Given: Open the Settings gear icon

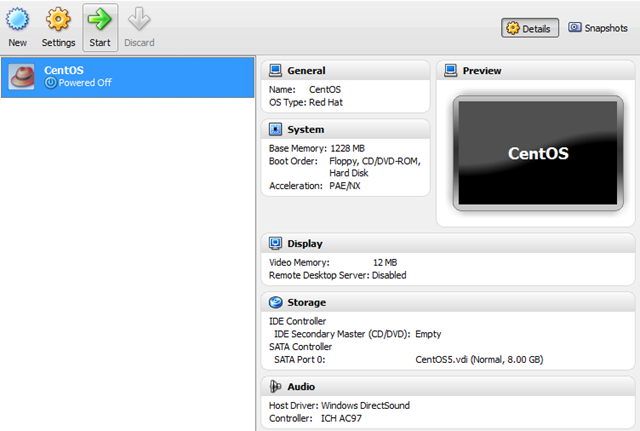Looking at the screenshot, I should (58, 20).
